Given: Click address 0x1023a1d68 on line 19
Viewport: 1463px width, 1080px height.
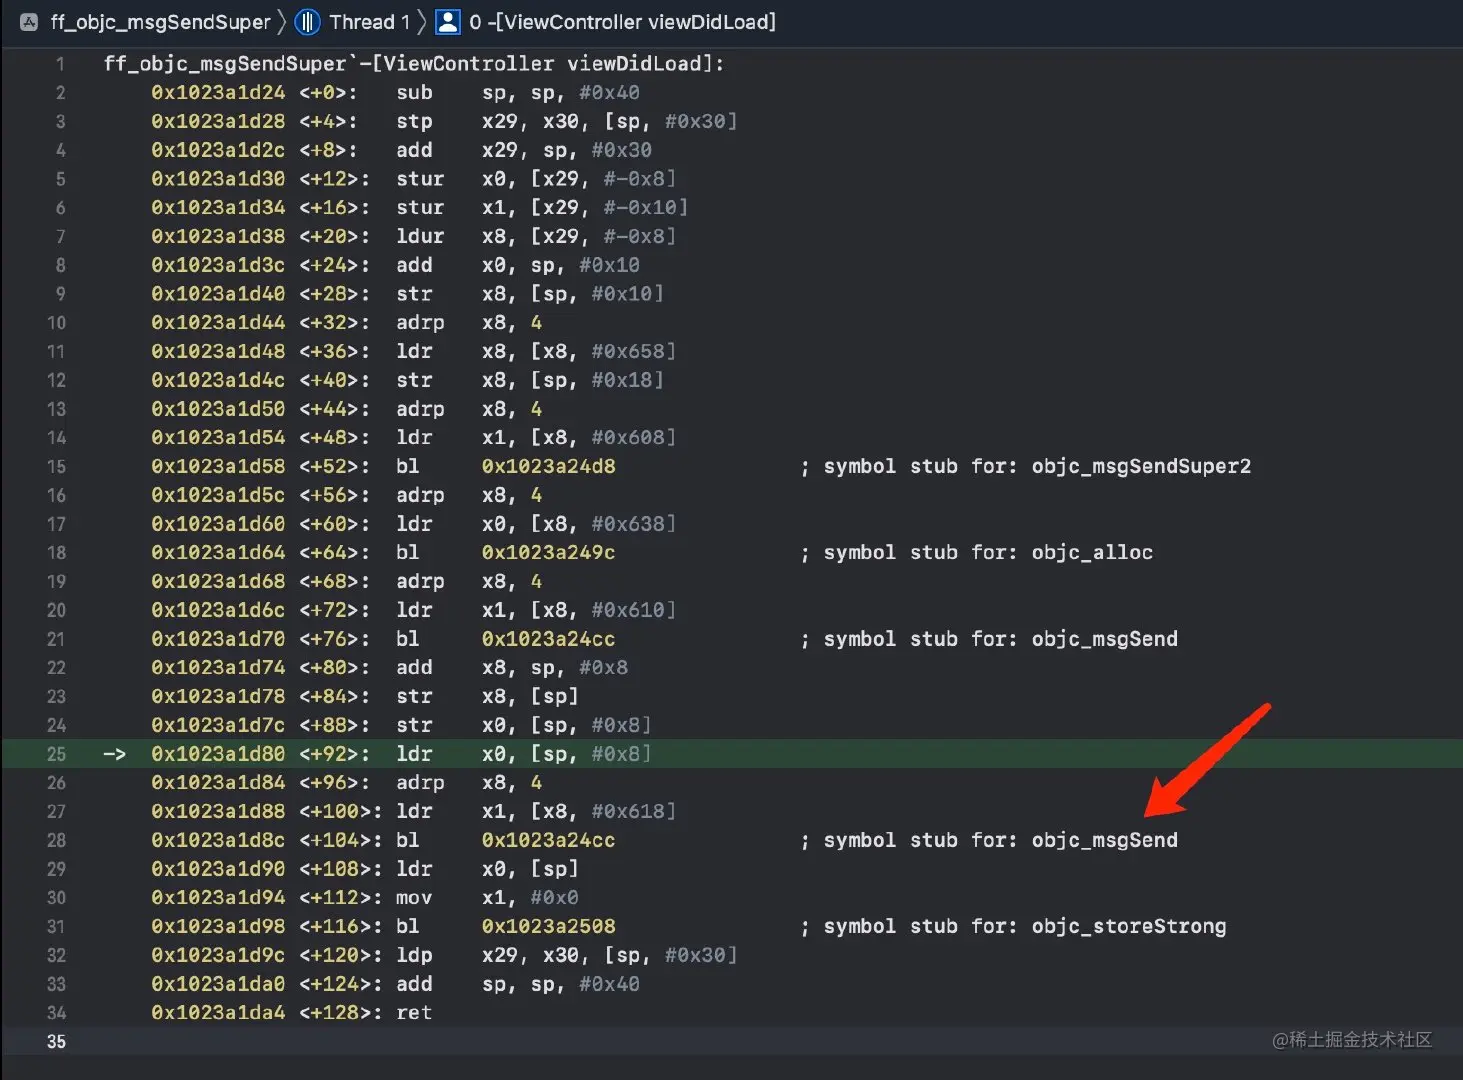Looking at the screenshot, I should pyautogui.click(x=218, y=582).
